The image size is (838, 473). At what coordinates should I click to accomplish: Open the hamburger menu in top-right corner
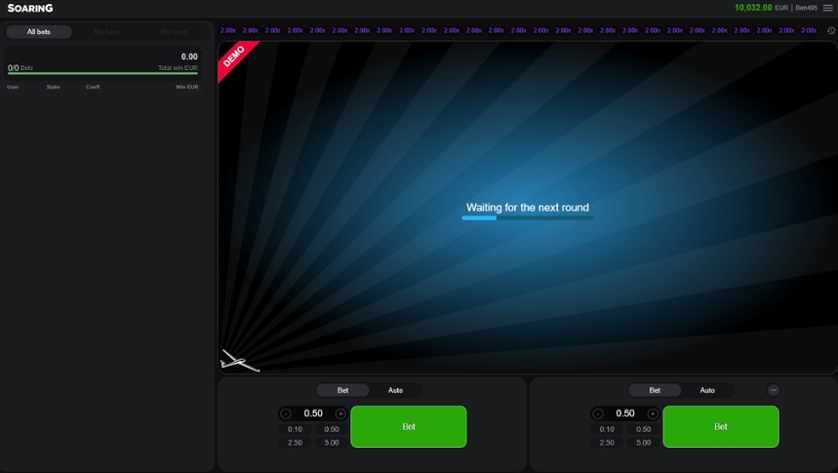(827, 8)
